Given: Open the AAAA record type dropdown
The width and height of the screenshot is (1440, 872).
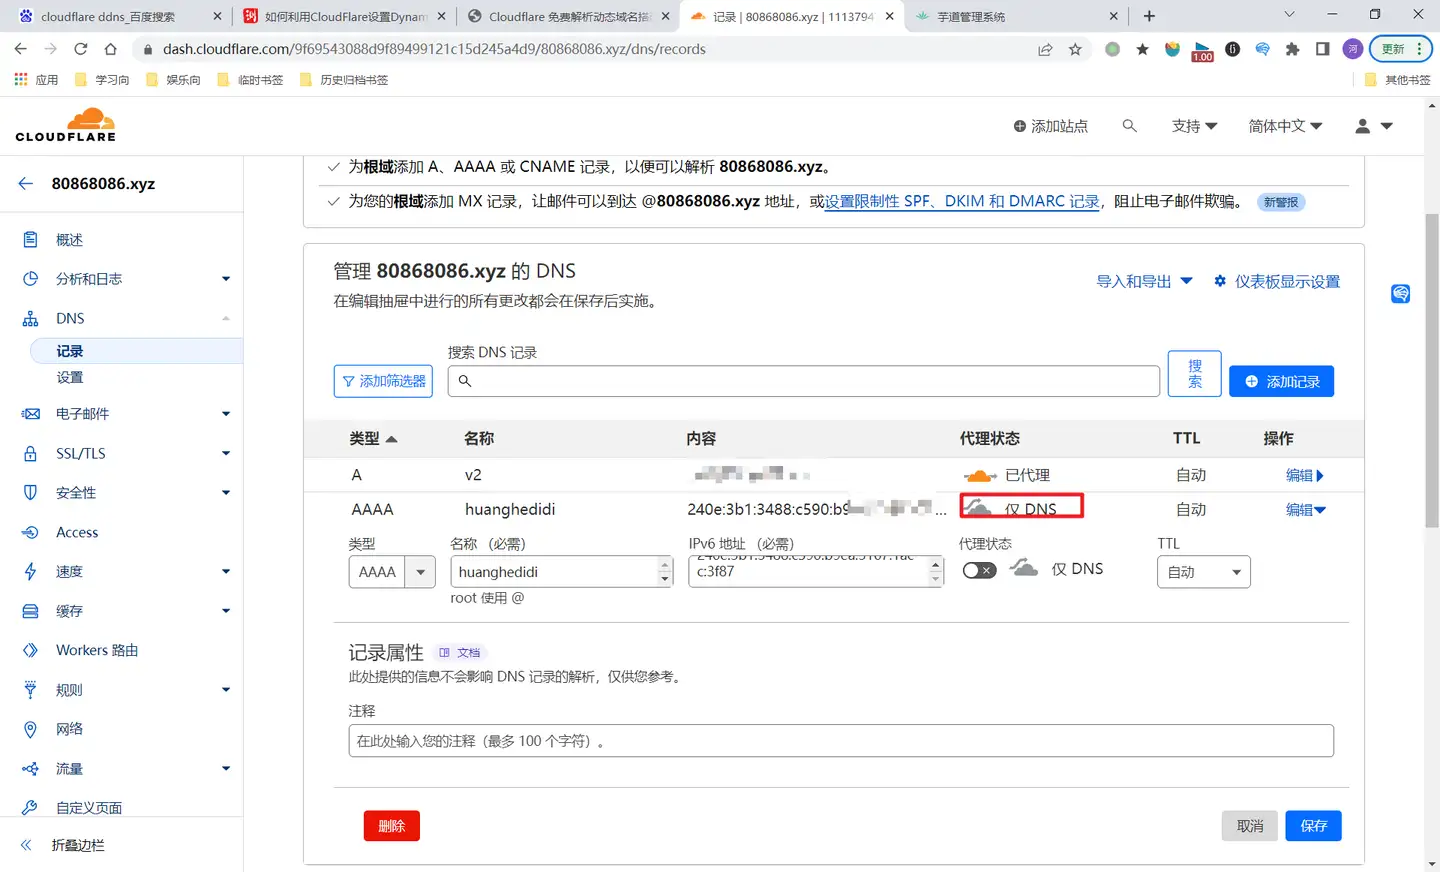Looking at the screenshot, I should pos(392,572).
